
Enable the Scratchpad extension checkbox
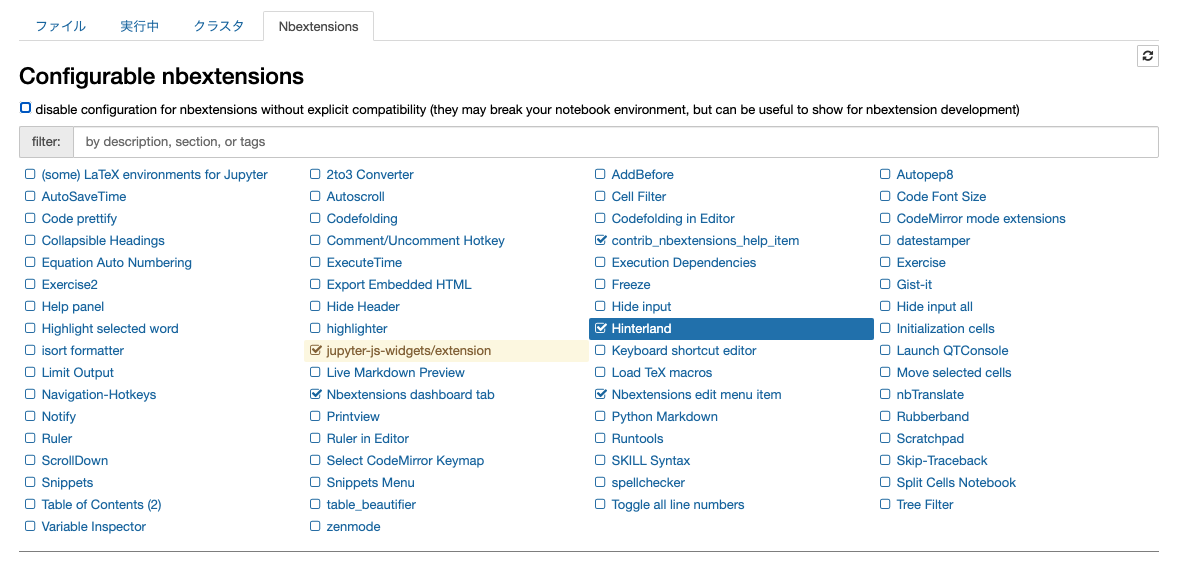point(885,438)
